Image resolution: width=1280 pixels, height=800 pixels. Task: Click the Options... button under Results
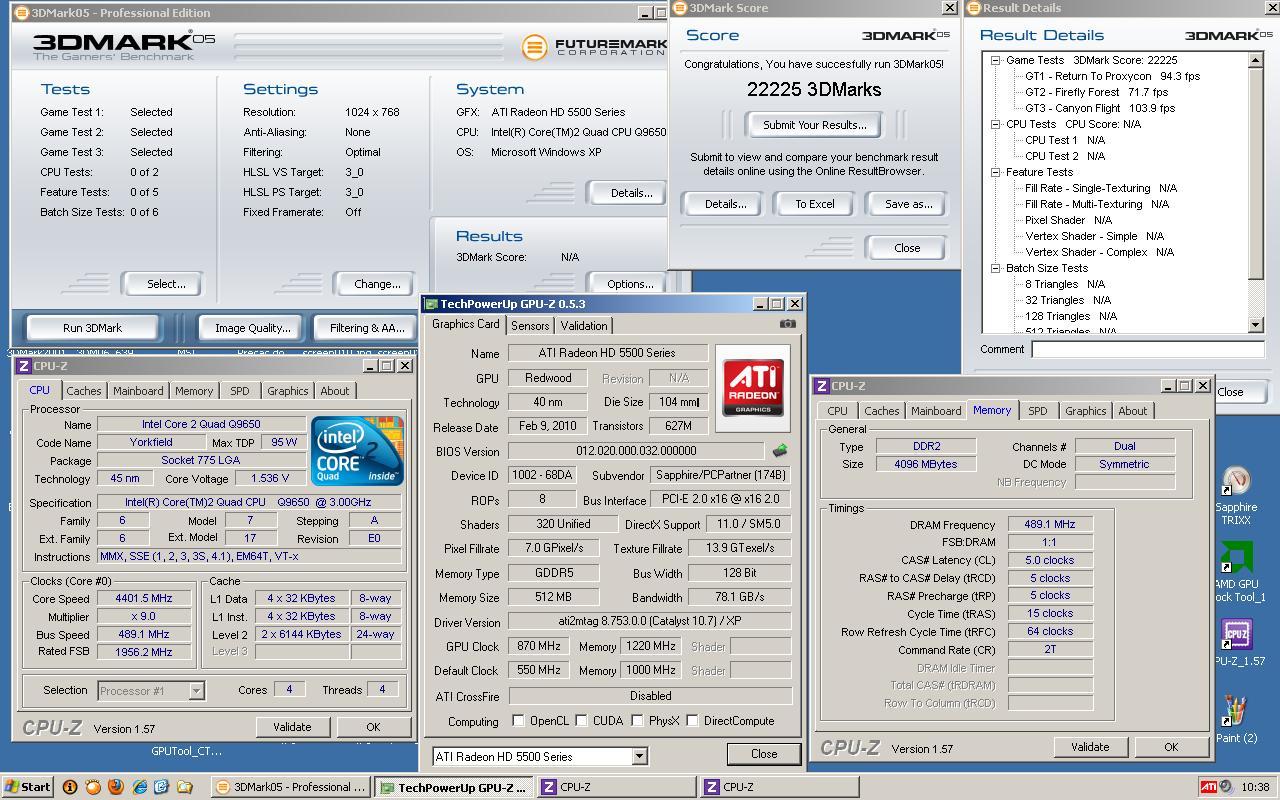(630, 284)
